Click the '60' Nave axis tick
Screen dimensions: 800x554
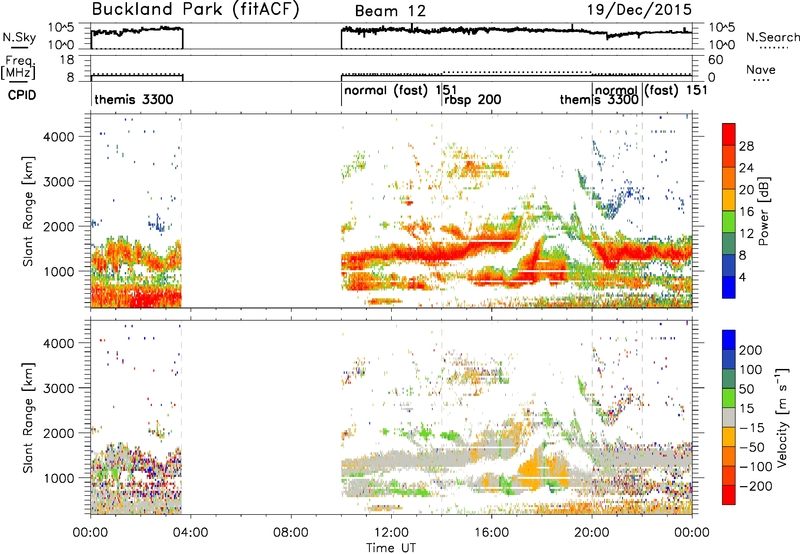tap(715, 60)
